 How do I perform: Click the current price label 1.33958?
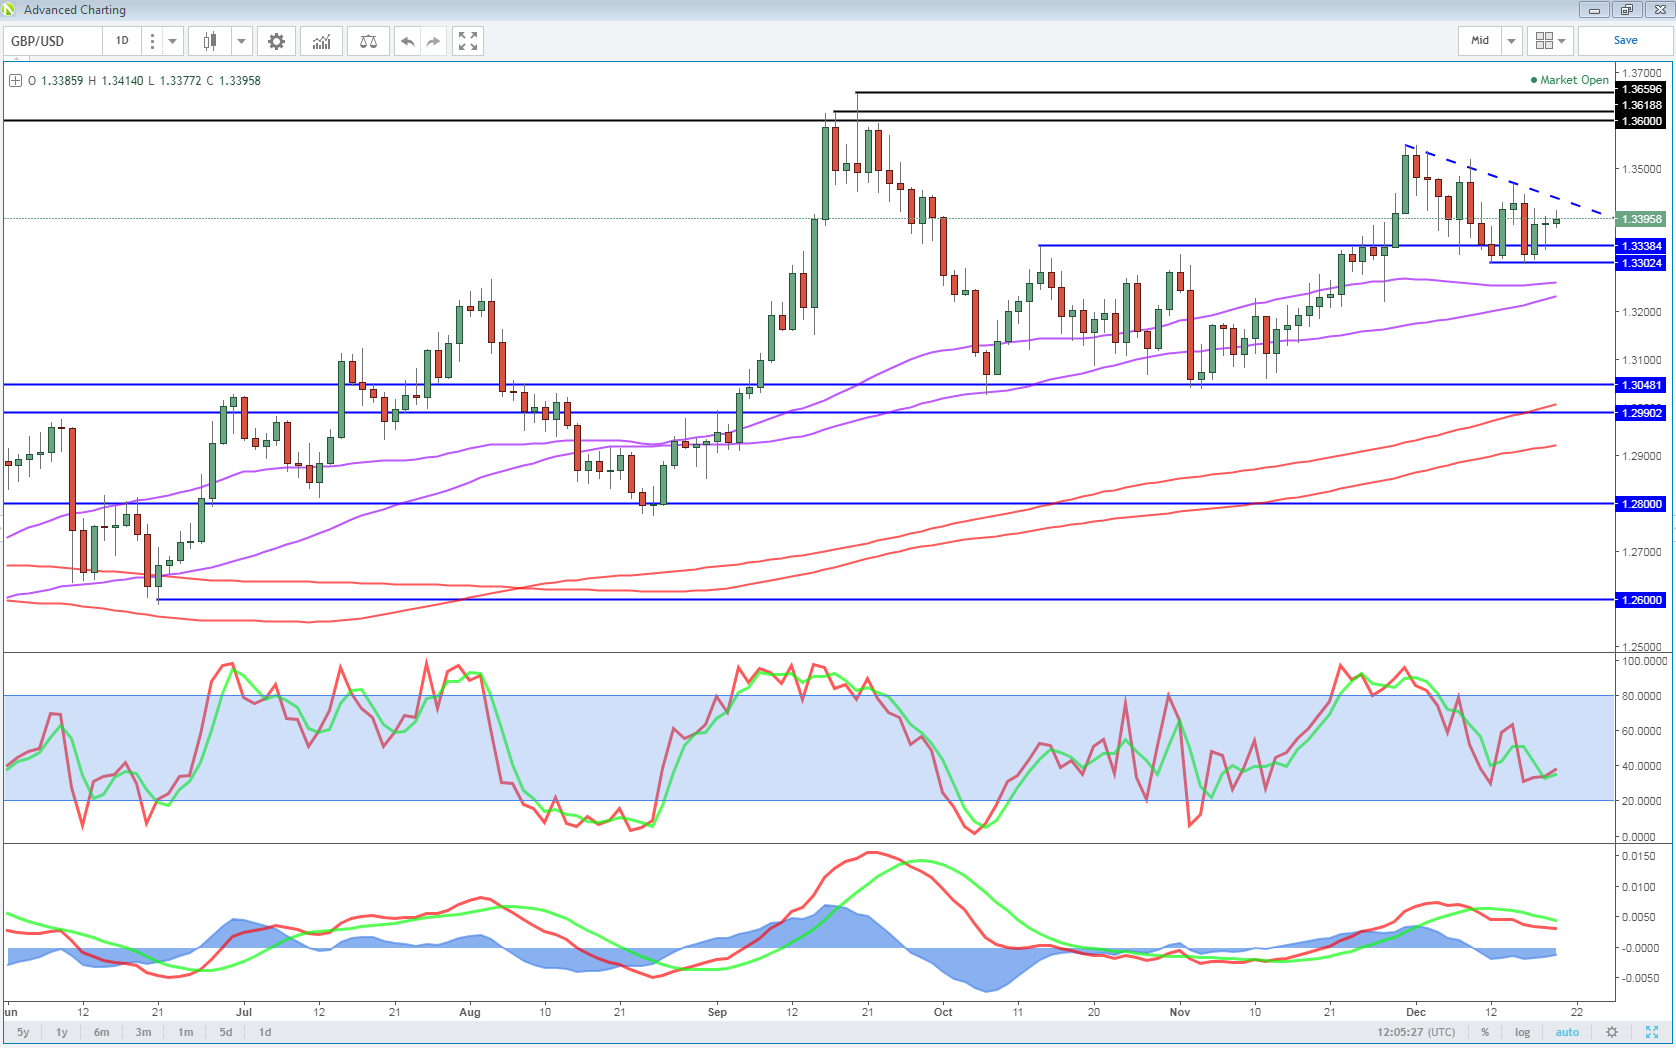pos(1641,219)
